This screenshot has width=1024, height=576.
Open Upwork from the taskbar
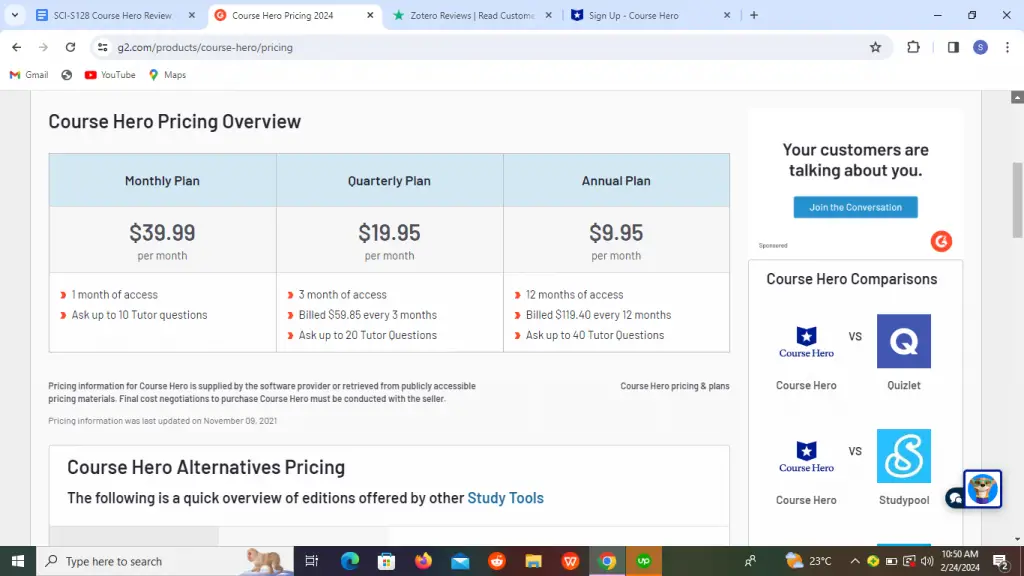pyautogui.click(x=645, y=561)
